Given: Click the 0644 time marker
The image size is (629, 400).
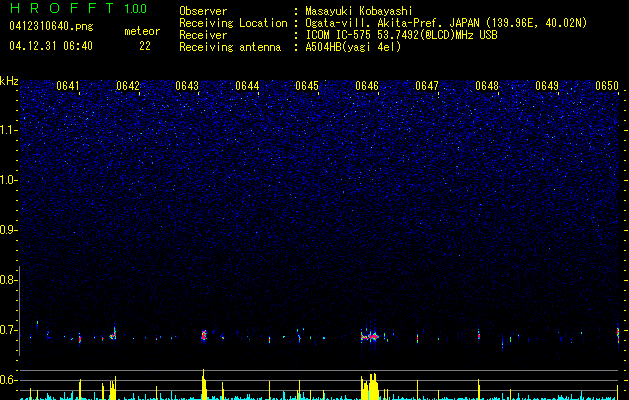Looking at the screenshot, I should tap(247, 86).
